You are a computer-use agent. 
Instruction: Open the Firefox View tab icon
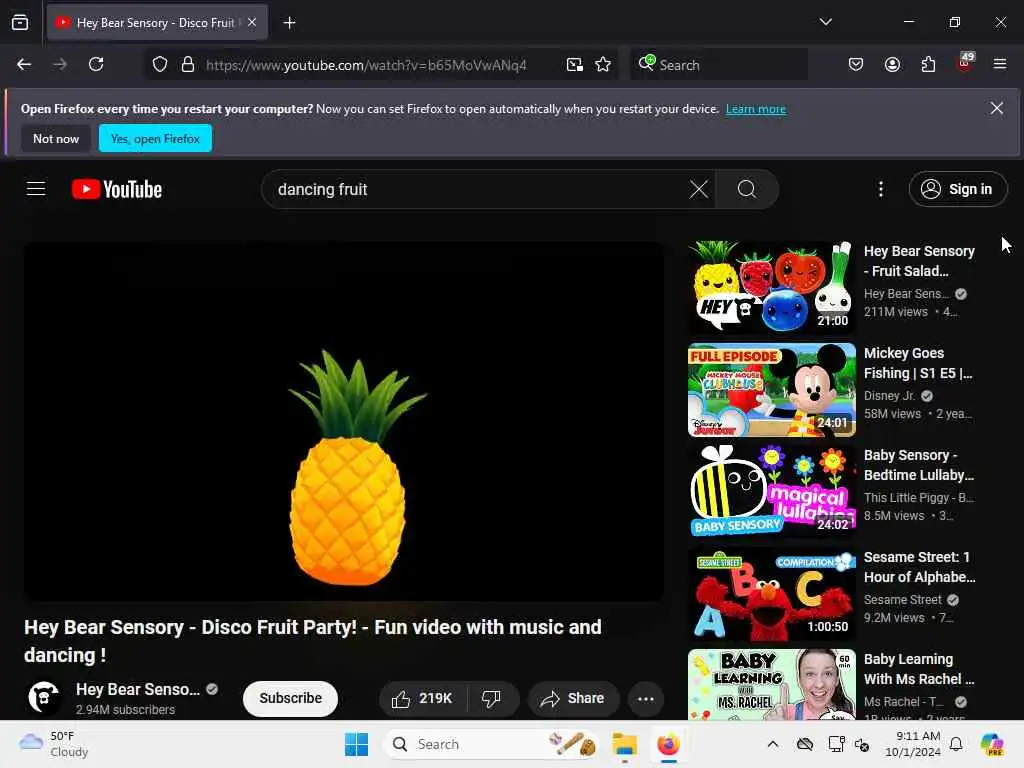20,22
